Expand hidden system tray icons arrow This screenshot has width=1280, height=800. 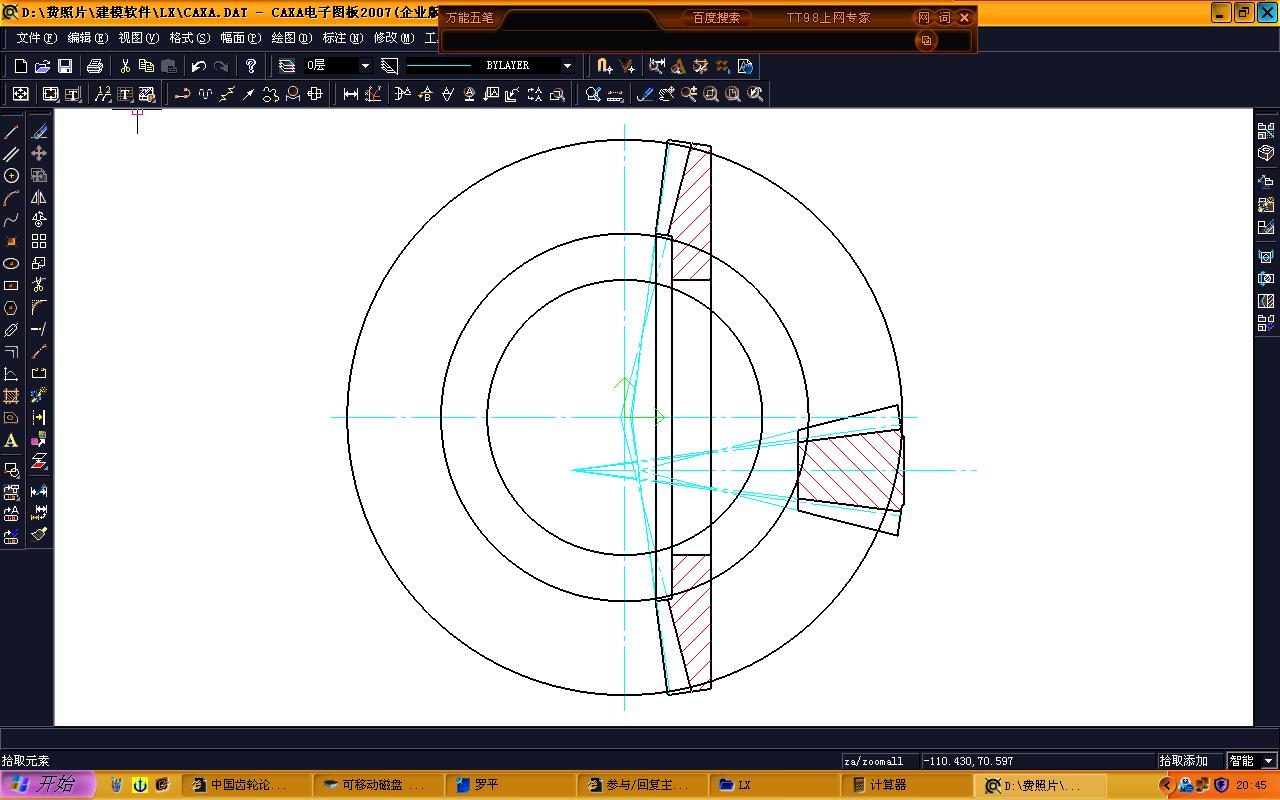(x=1165, y=785)
